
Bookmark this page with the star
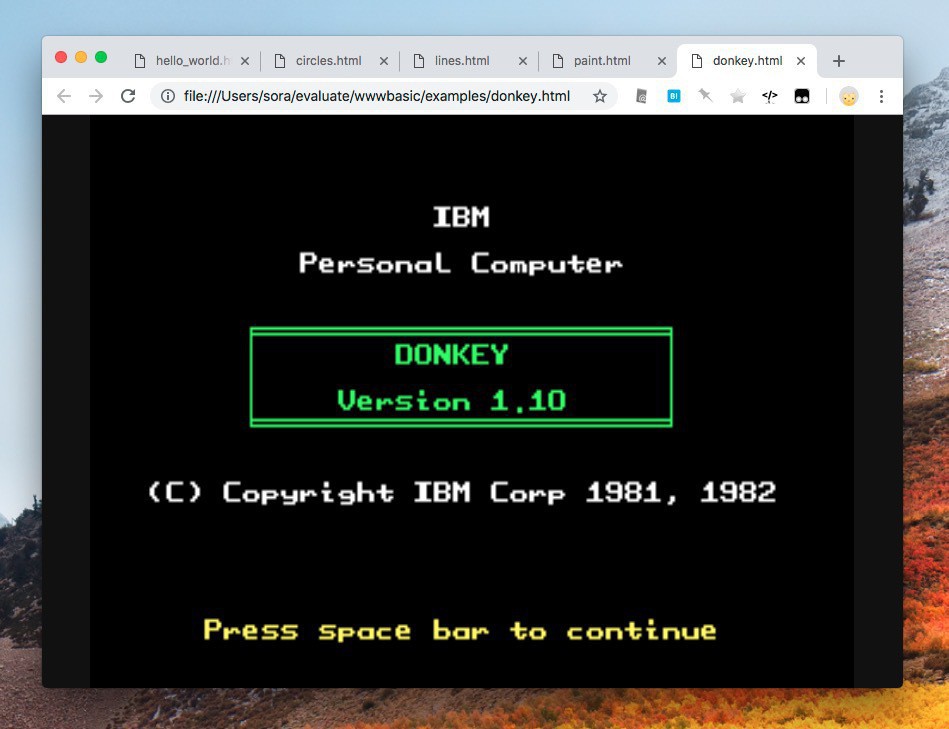[600, 96]
